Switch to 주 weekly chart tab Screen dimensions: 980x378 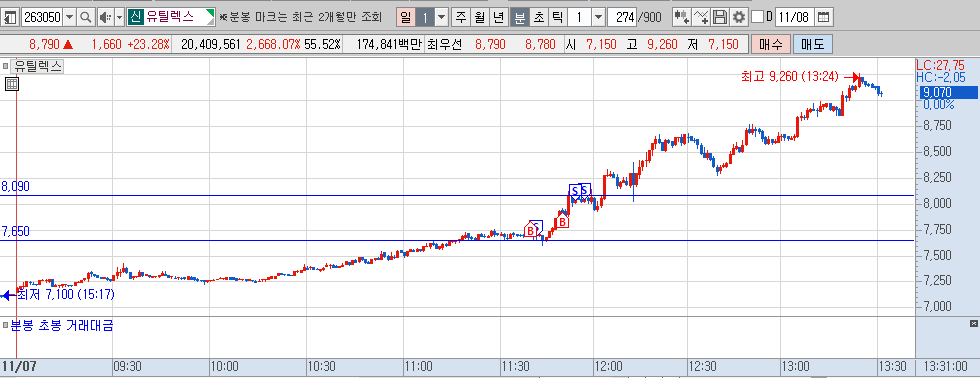(x=461, y=17)
